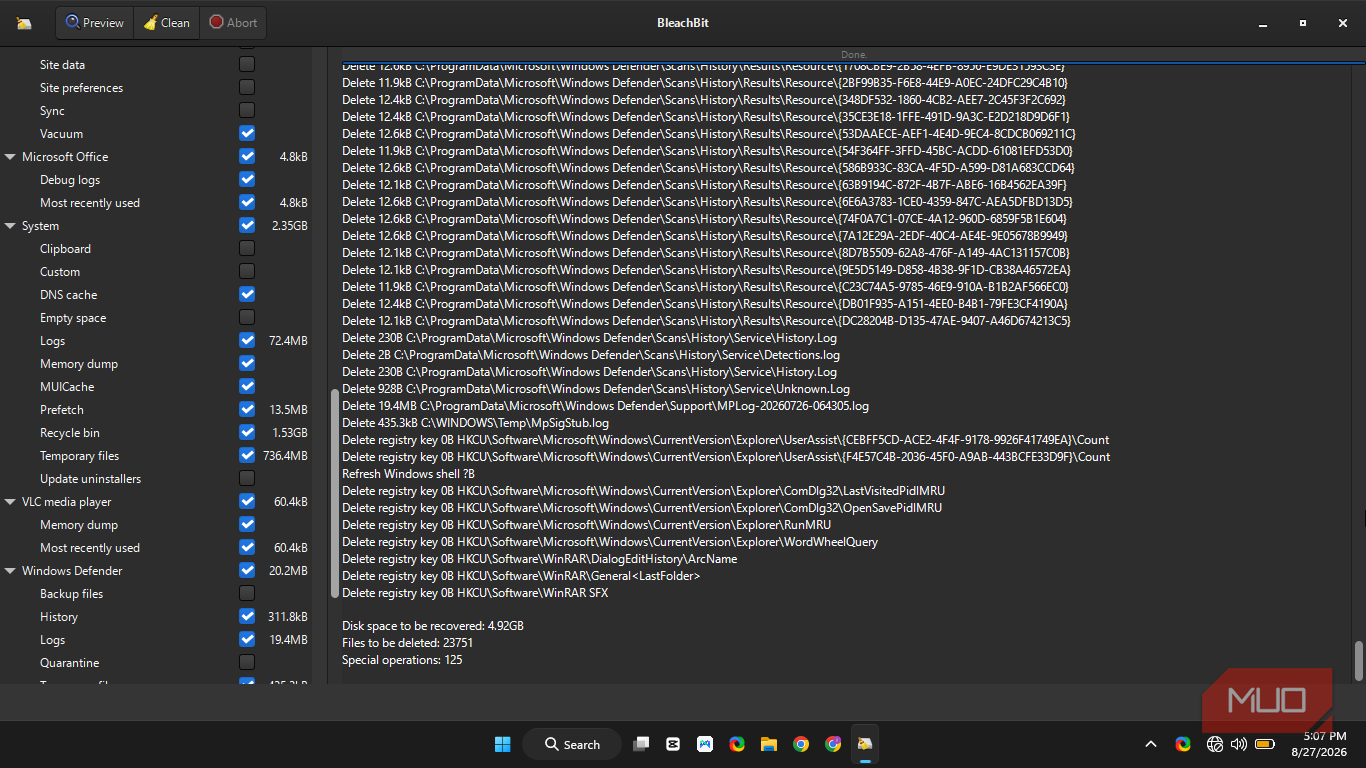1366x768 pixels.
Task: Uncheck the MUICache checkbox
Action: (247, 387)
